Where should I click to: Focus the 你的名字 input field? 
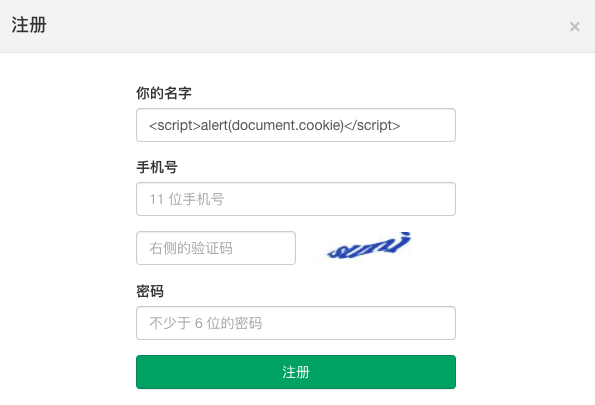(296, 125)
